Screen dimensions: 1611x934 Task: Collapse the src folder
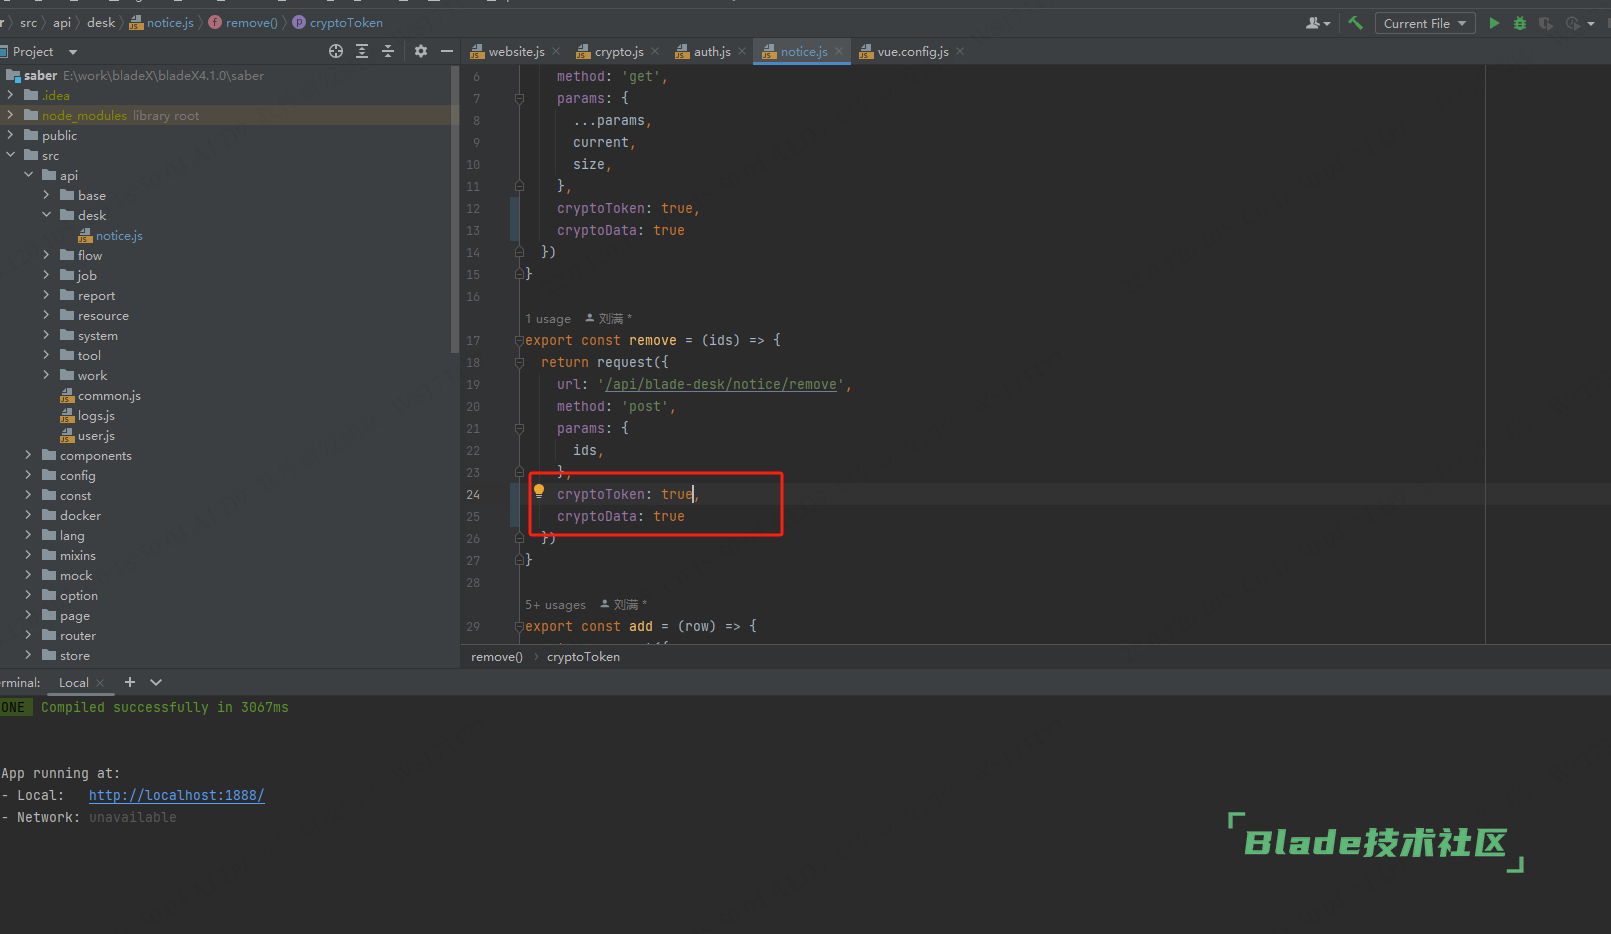click(x=10, y=155)
